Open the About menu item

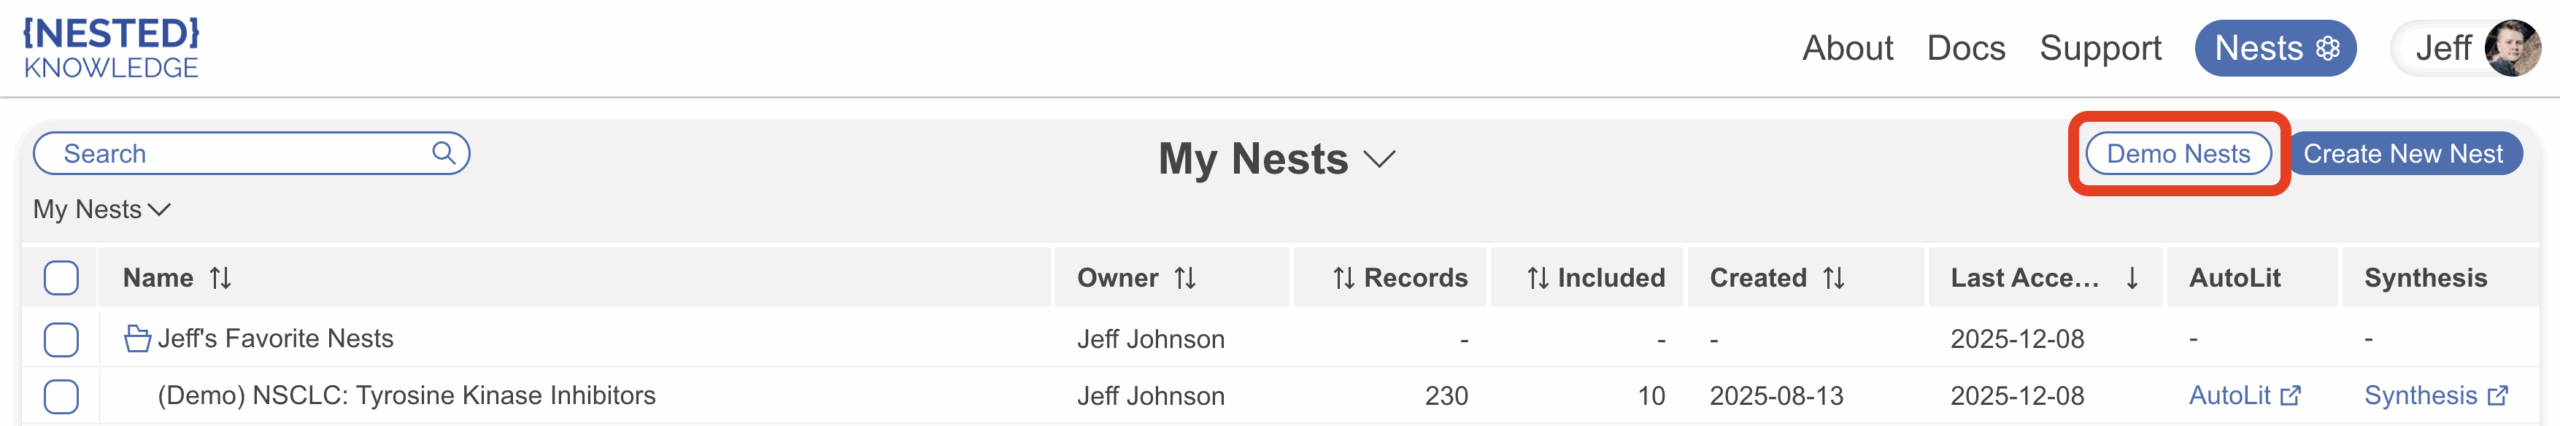coord(1847,48)
